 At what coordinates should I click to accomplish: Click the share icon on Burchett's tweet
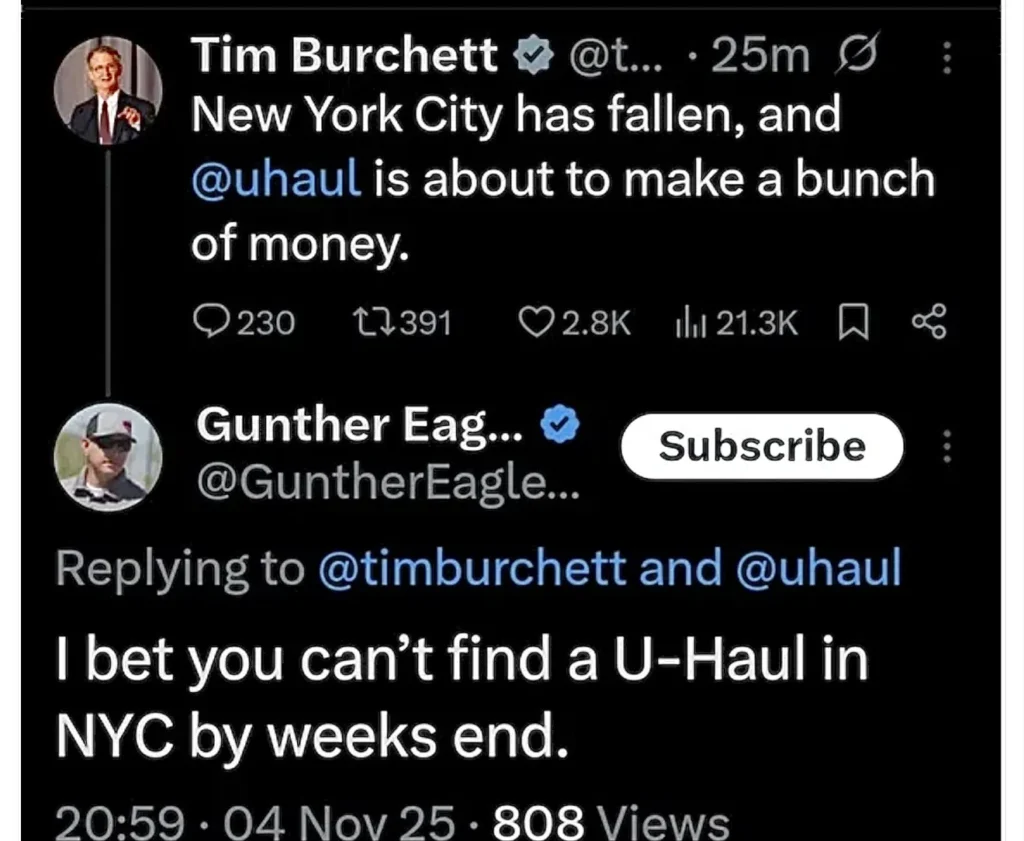[x=928, y=322]
